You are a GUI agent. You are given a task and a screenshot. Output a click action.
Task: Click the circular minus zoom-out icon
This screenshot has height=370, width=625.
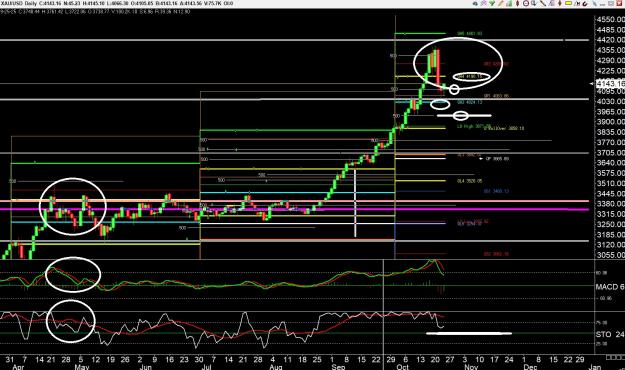(526, 3)
